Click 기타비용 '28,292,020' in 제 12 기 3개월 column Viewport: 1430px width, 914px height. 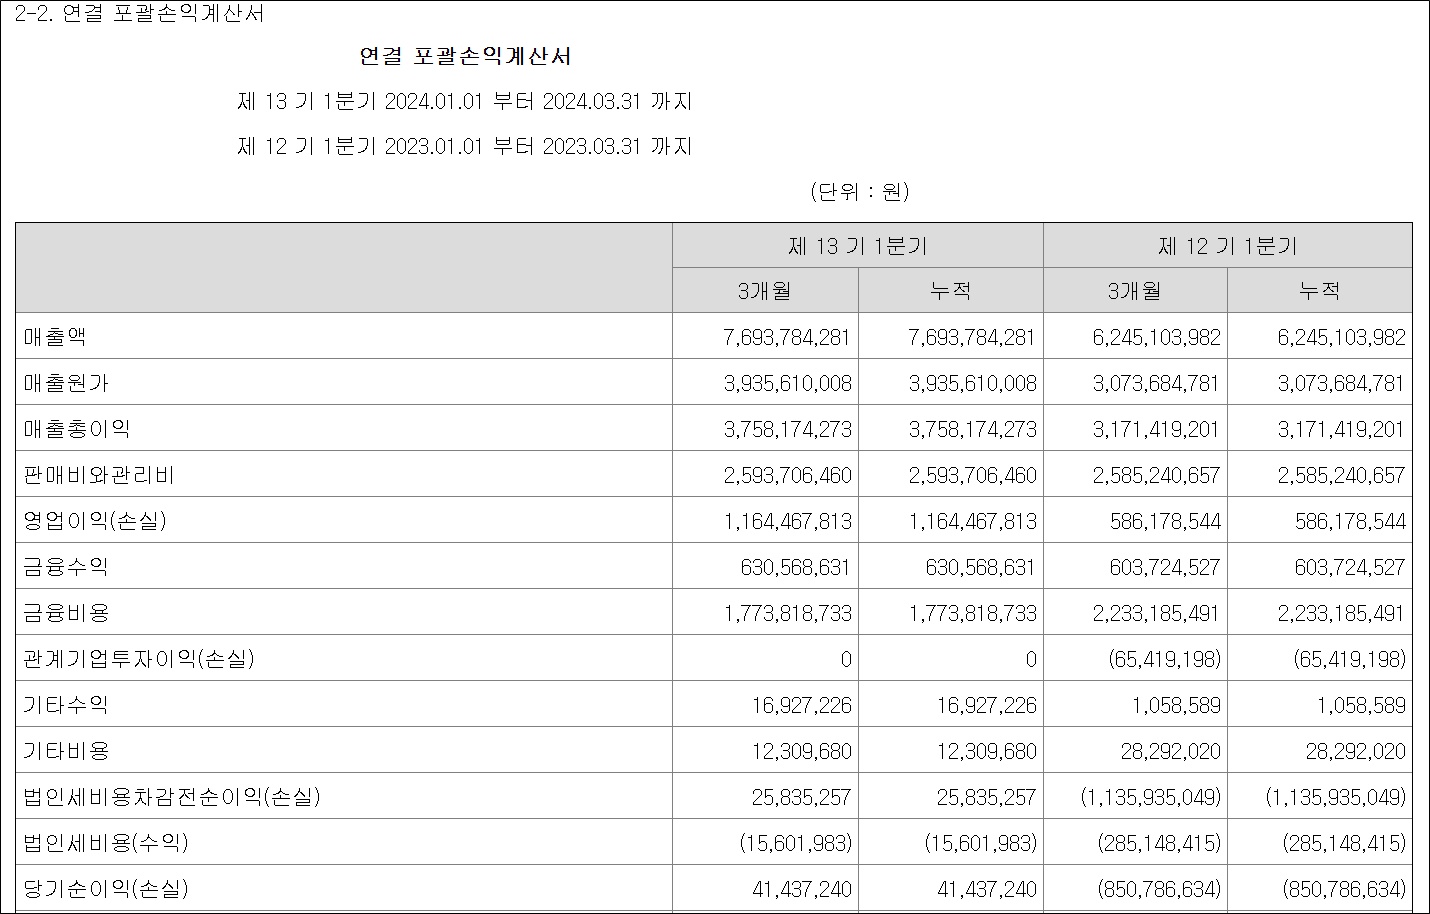tap(1171, 752)
